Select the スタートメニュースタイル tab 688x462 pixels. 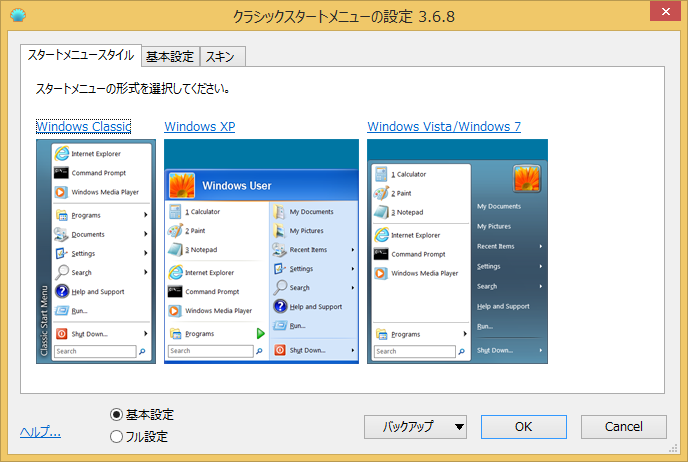pyautogui.click(x=79, y=55)
